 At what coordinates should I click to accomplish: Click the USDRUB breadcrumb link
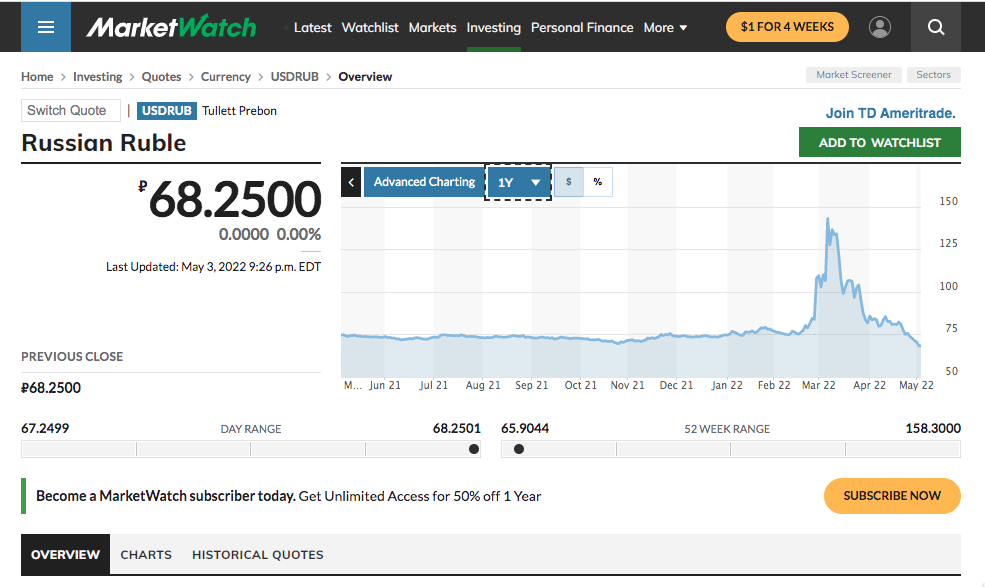(x=295, y=77)
